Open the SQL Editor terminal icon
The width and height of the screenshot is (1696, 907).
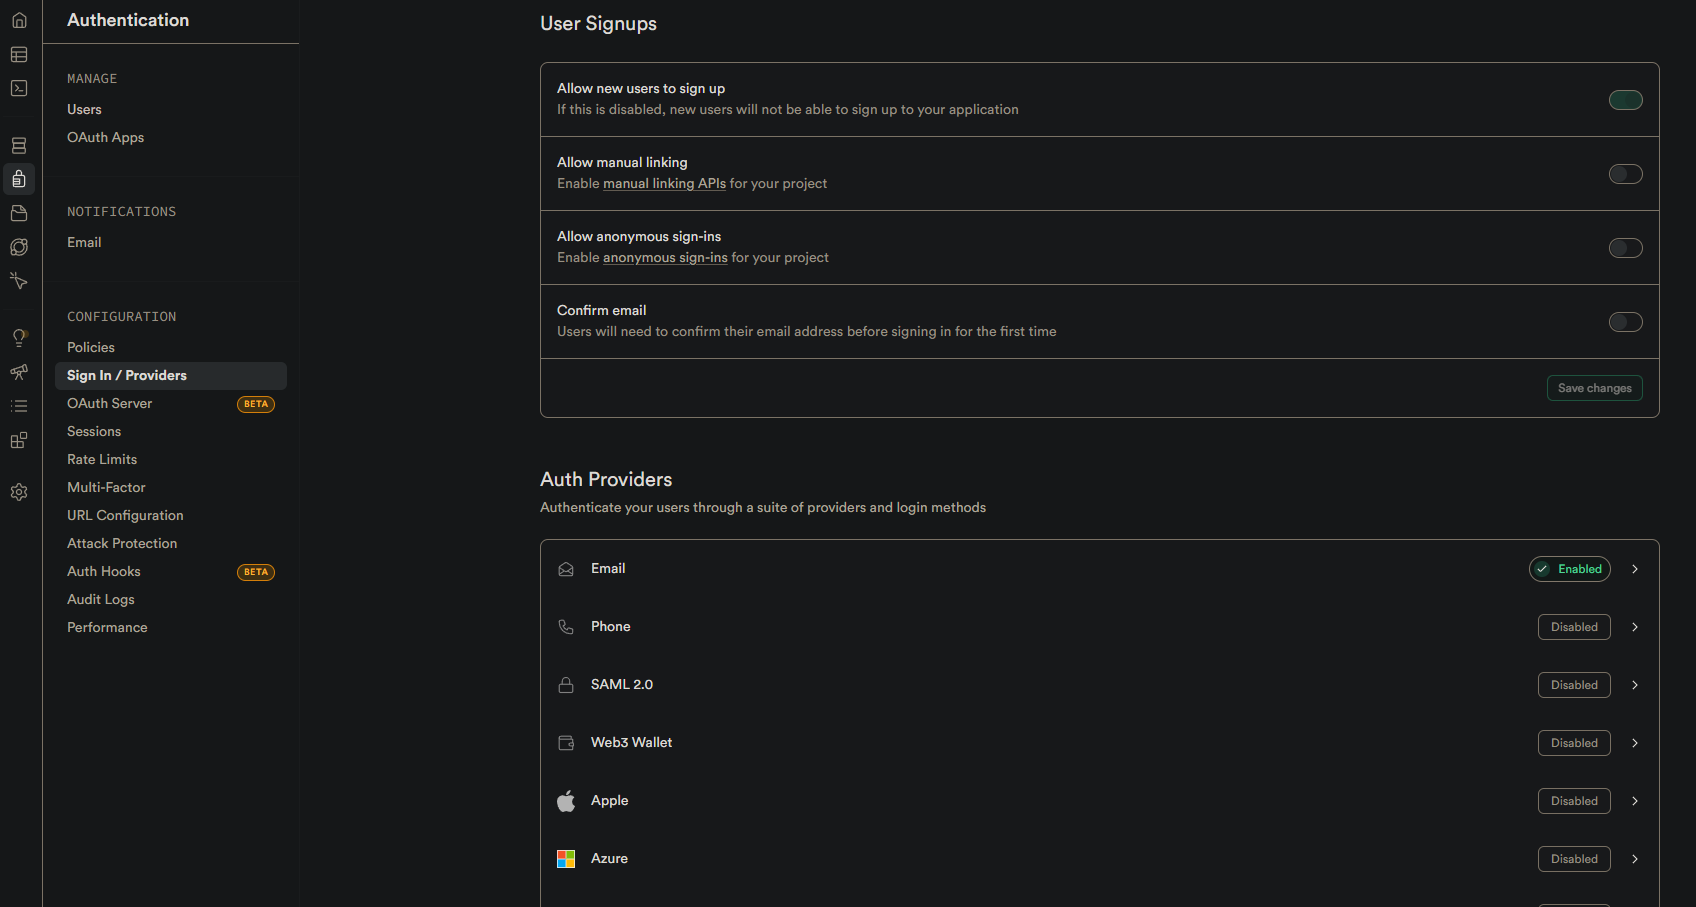[19, 89]
